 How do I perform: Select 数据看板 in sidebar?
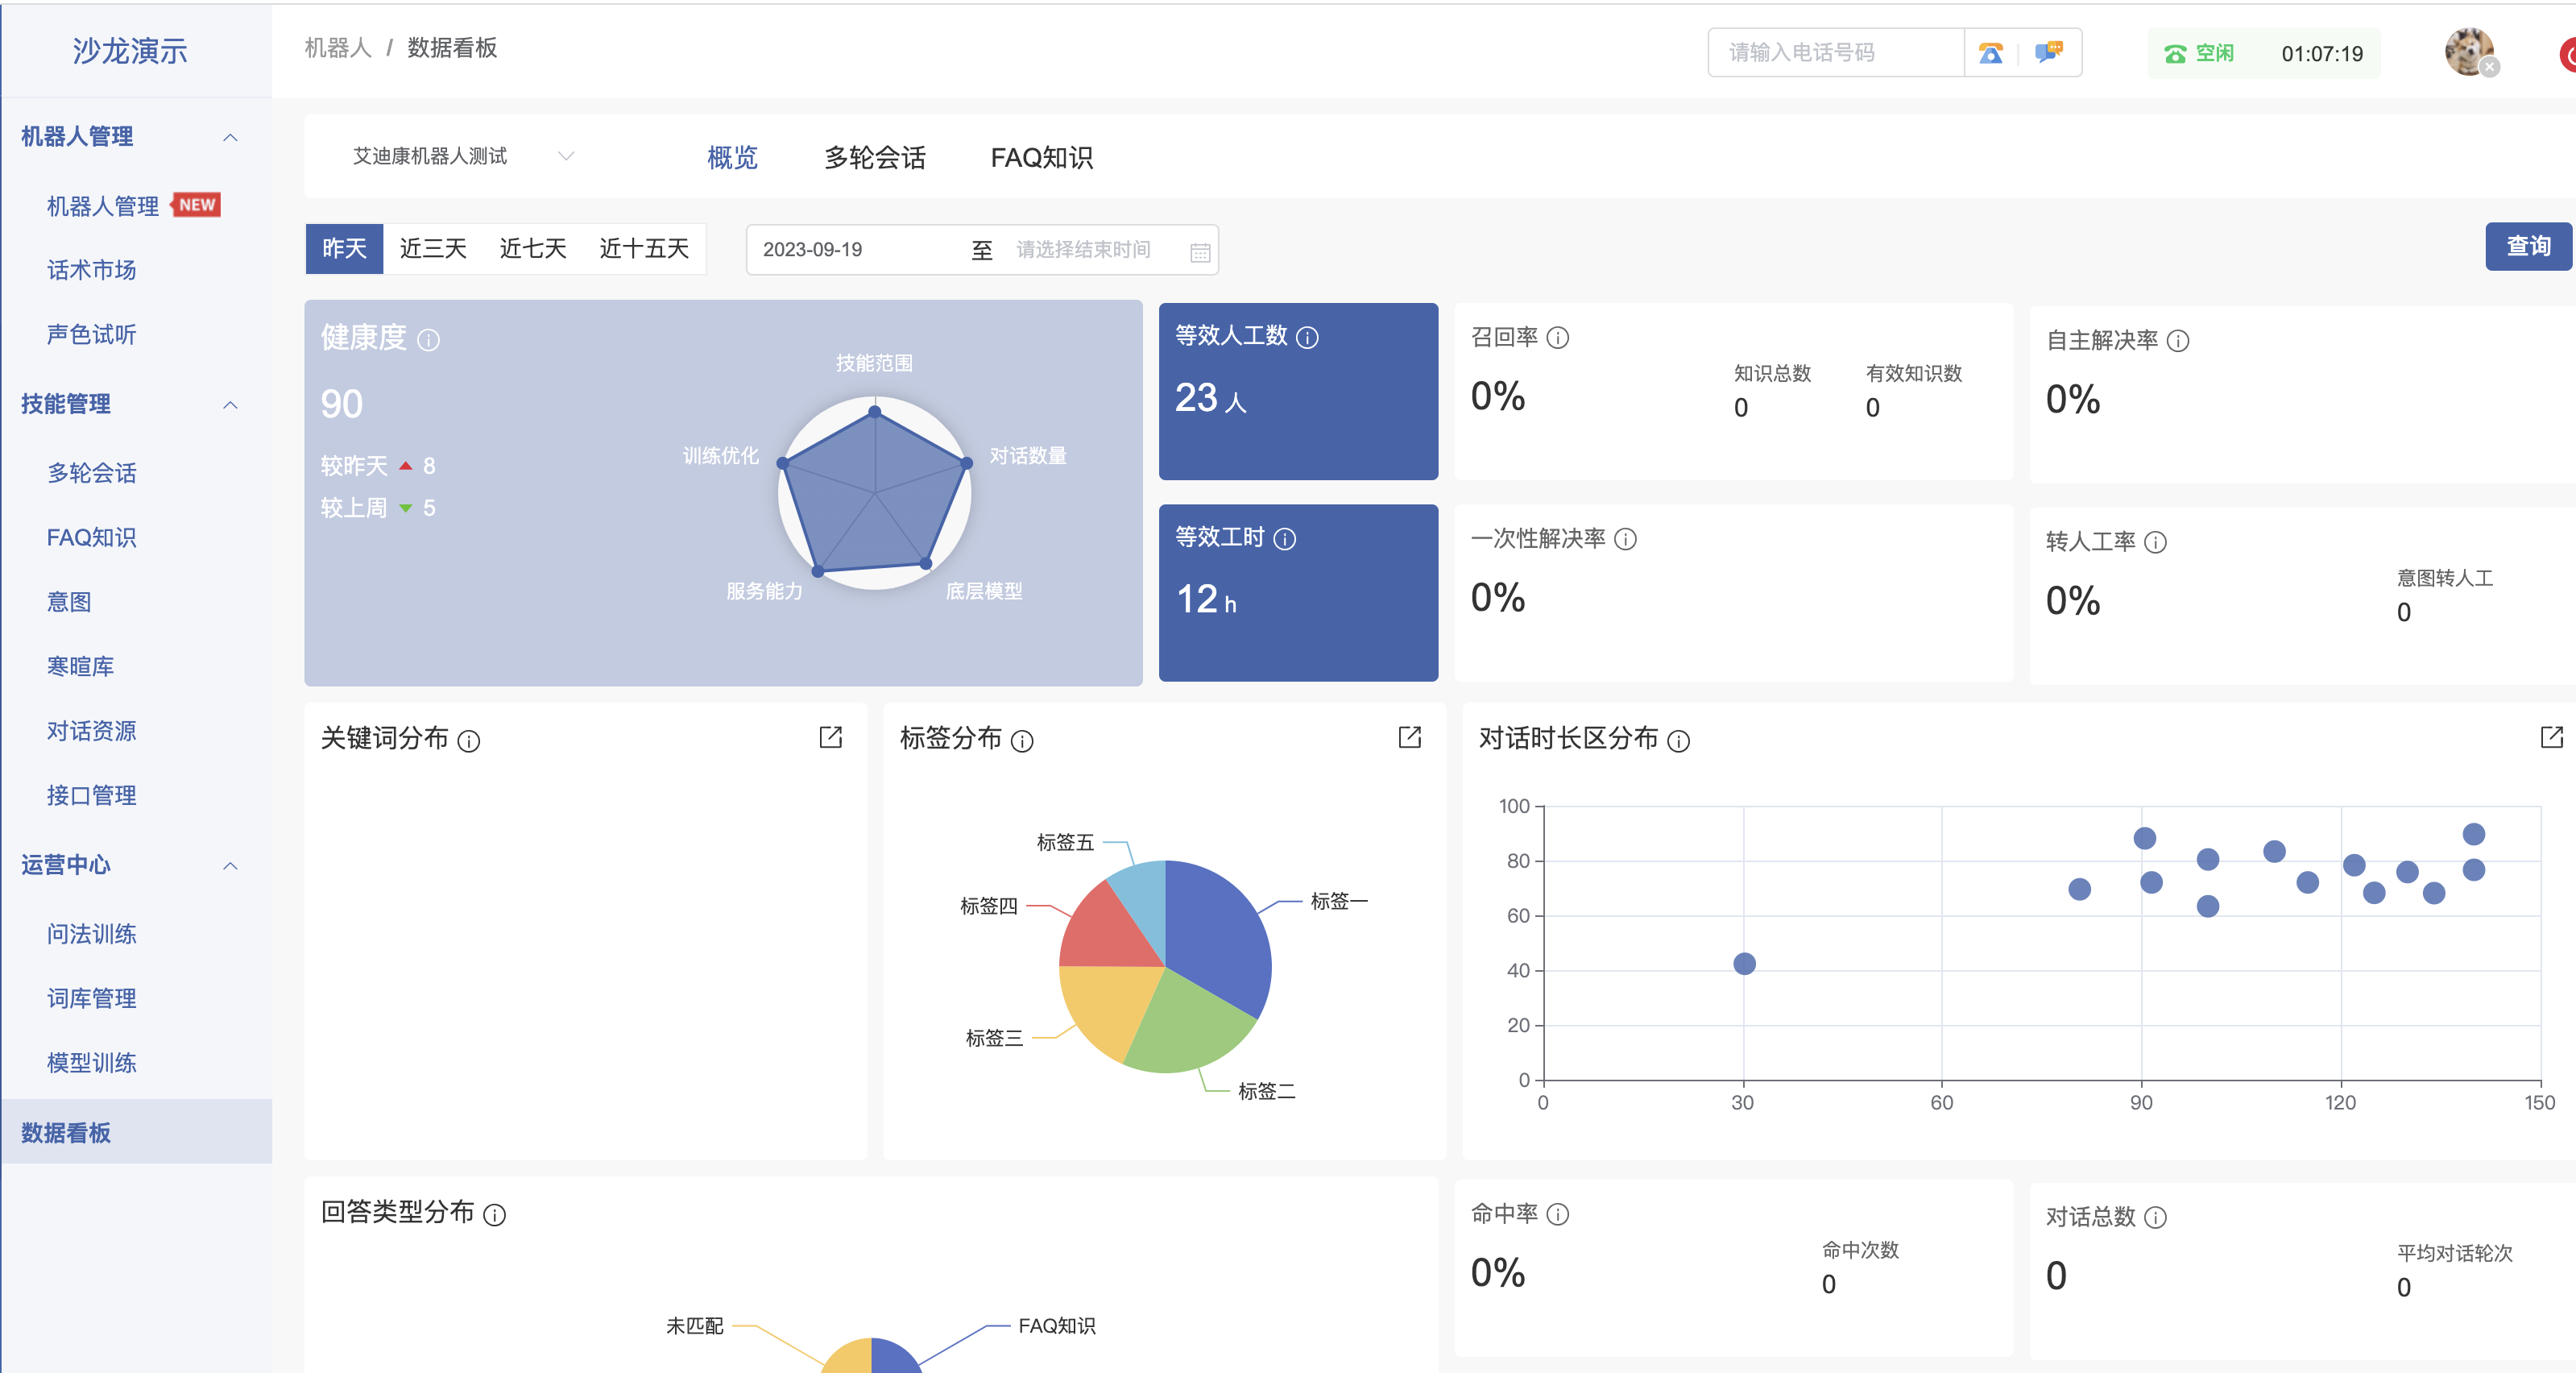(136, 1133)
